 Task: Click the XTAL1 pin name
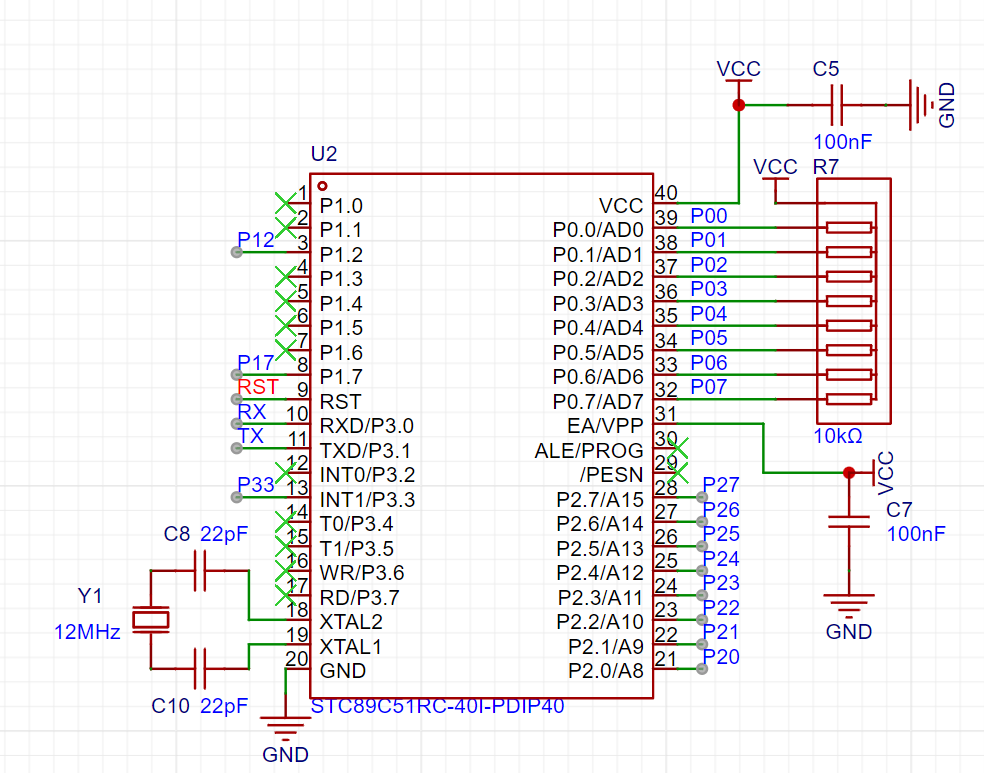click(350, 647)
